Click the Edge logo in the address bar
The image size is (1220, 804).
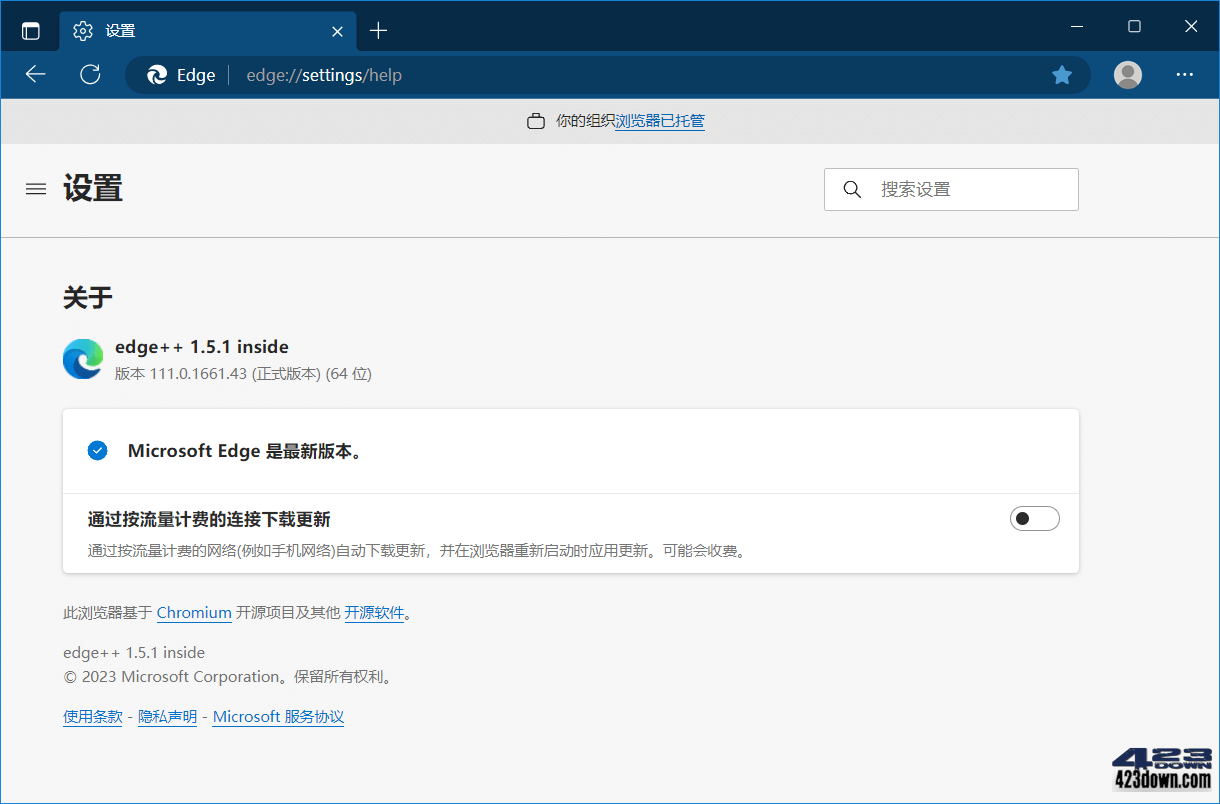pyautogui.click(x=158, y=74)
